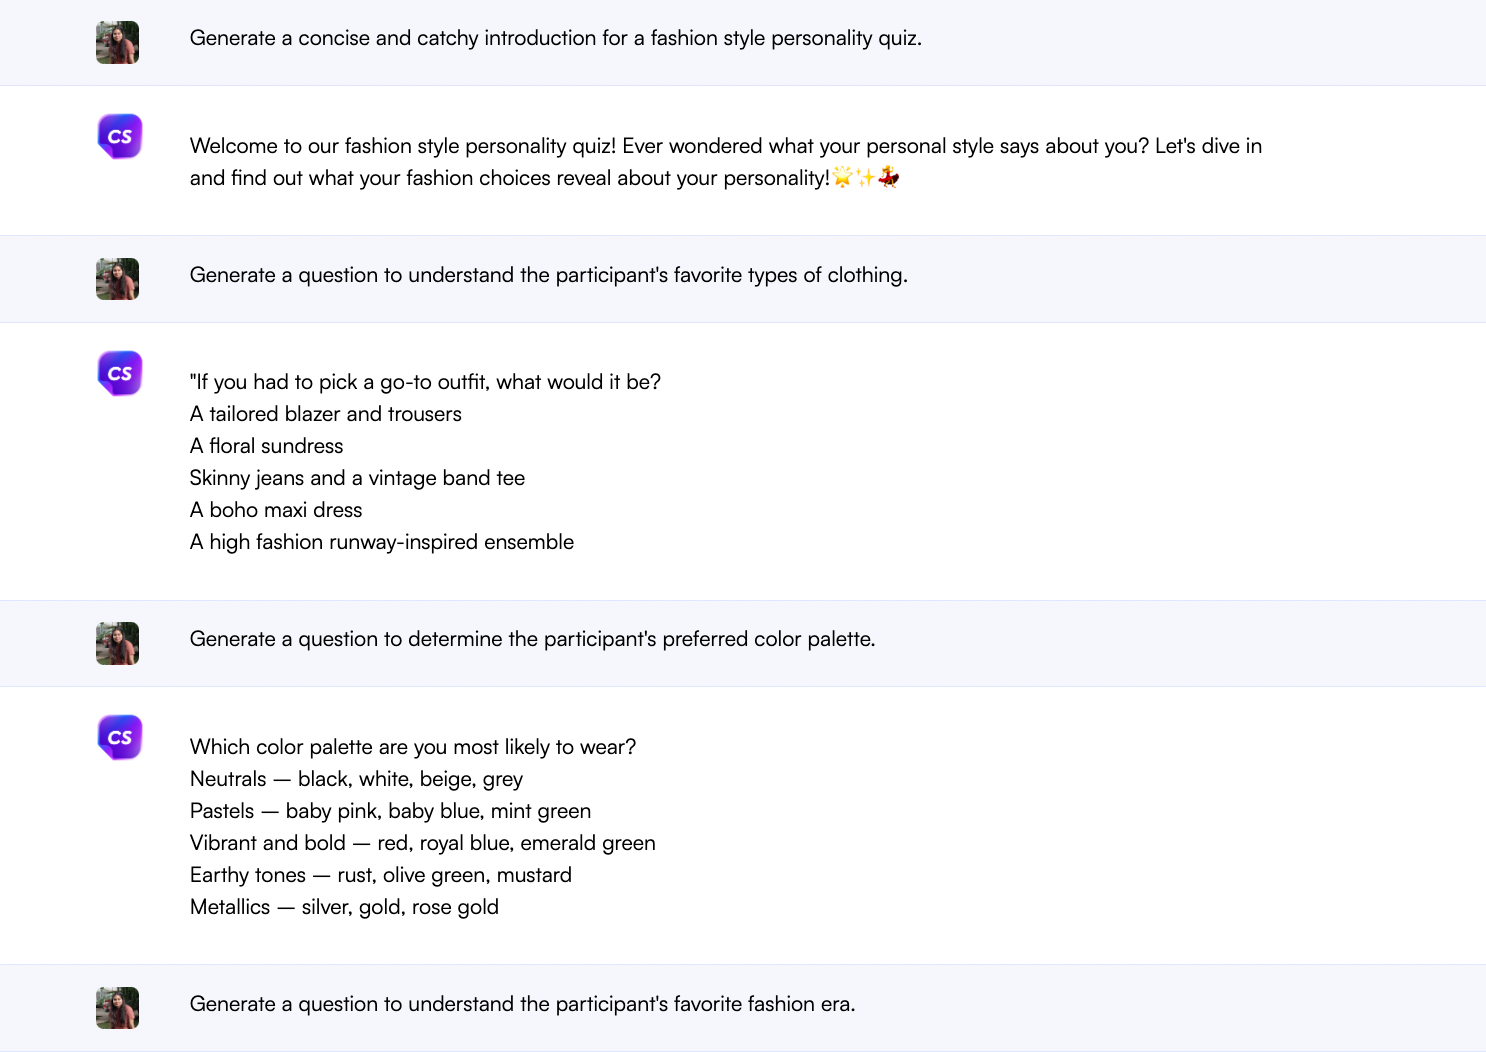Click the prompt about favorite fashion era
Screen dimensions: 1486x1052
[x=522, y=1004]
